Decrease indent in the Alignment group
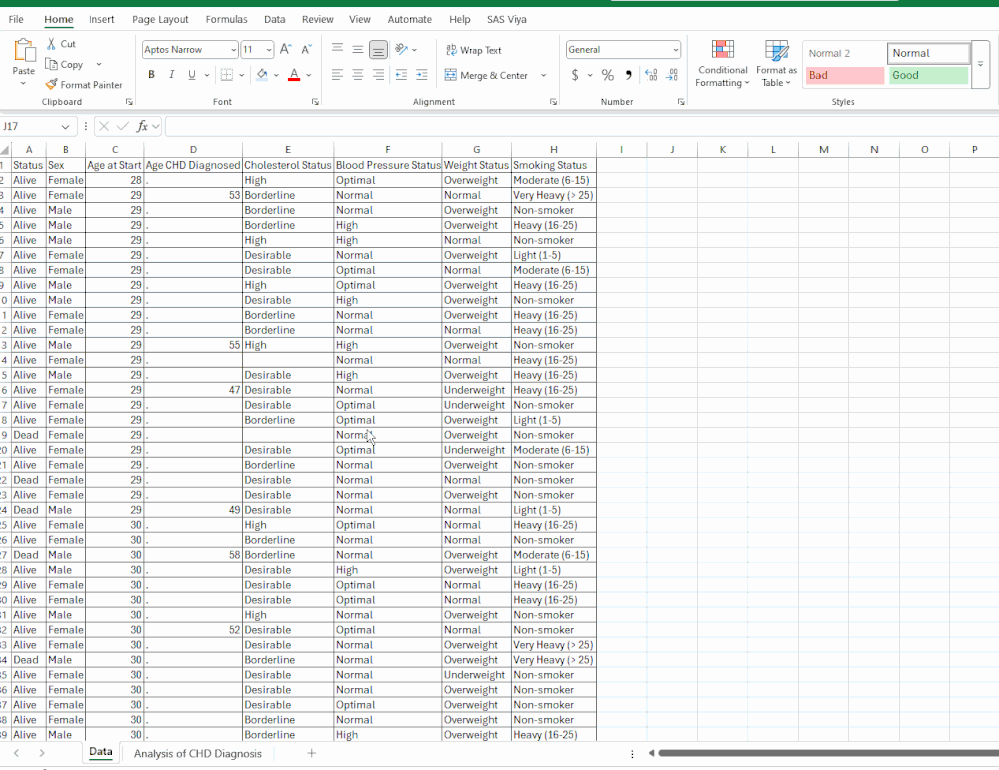The width and height of the screenshot is (999, 770). coord(401,75)
